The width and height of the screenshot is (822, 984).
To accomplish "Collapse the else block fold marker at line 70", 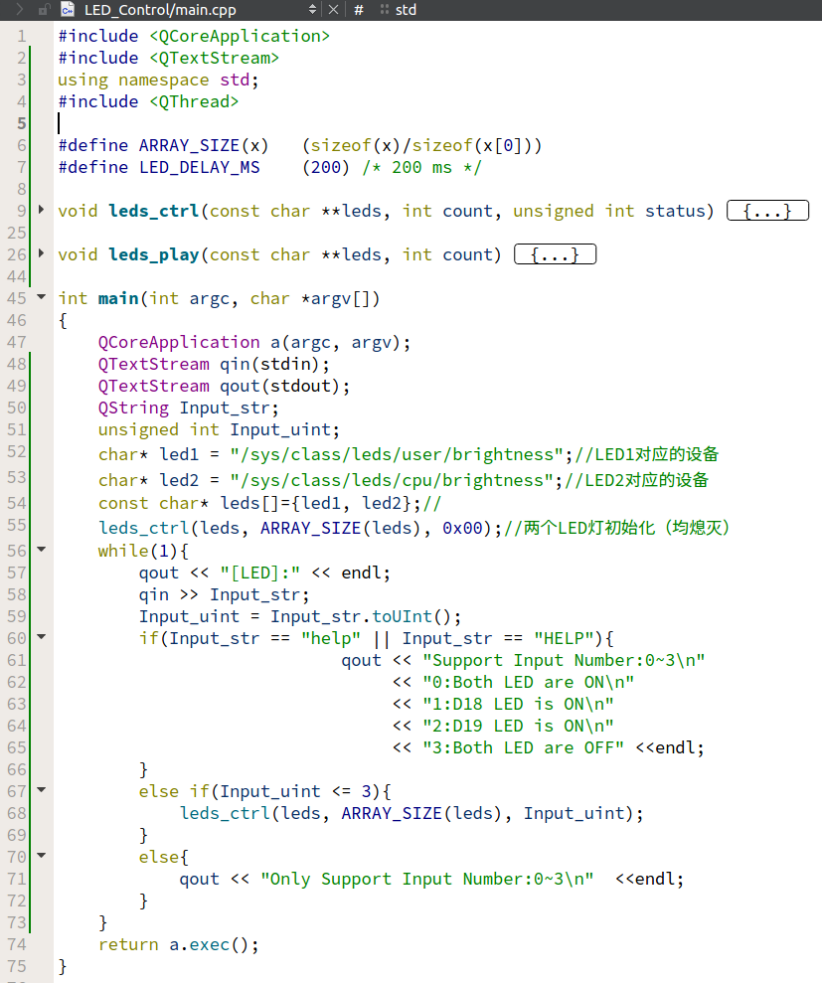I will click(41, 855).
